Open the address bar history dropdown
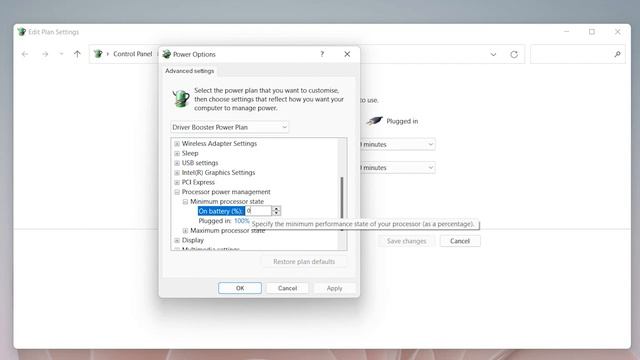This screenshot has height=360, width=640. point(493,54)
